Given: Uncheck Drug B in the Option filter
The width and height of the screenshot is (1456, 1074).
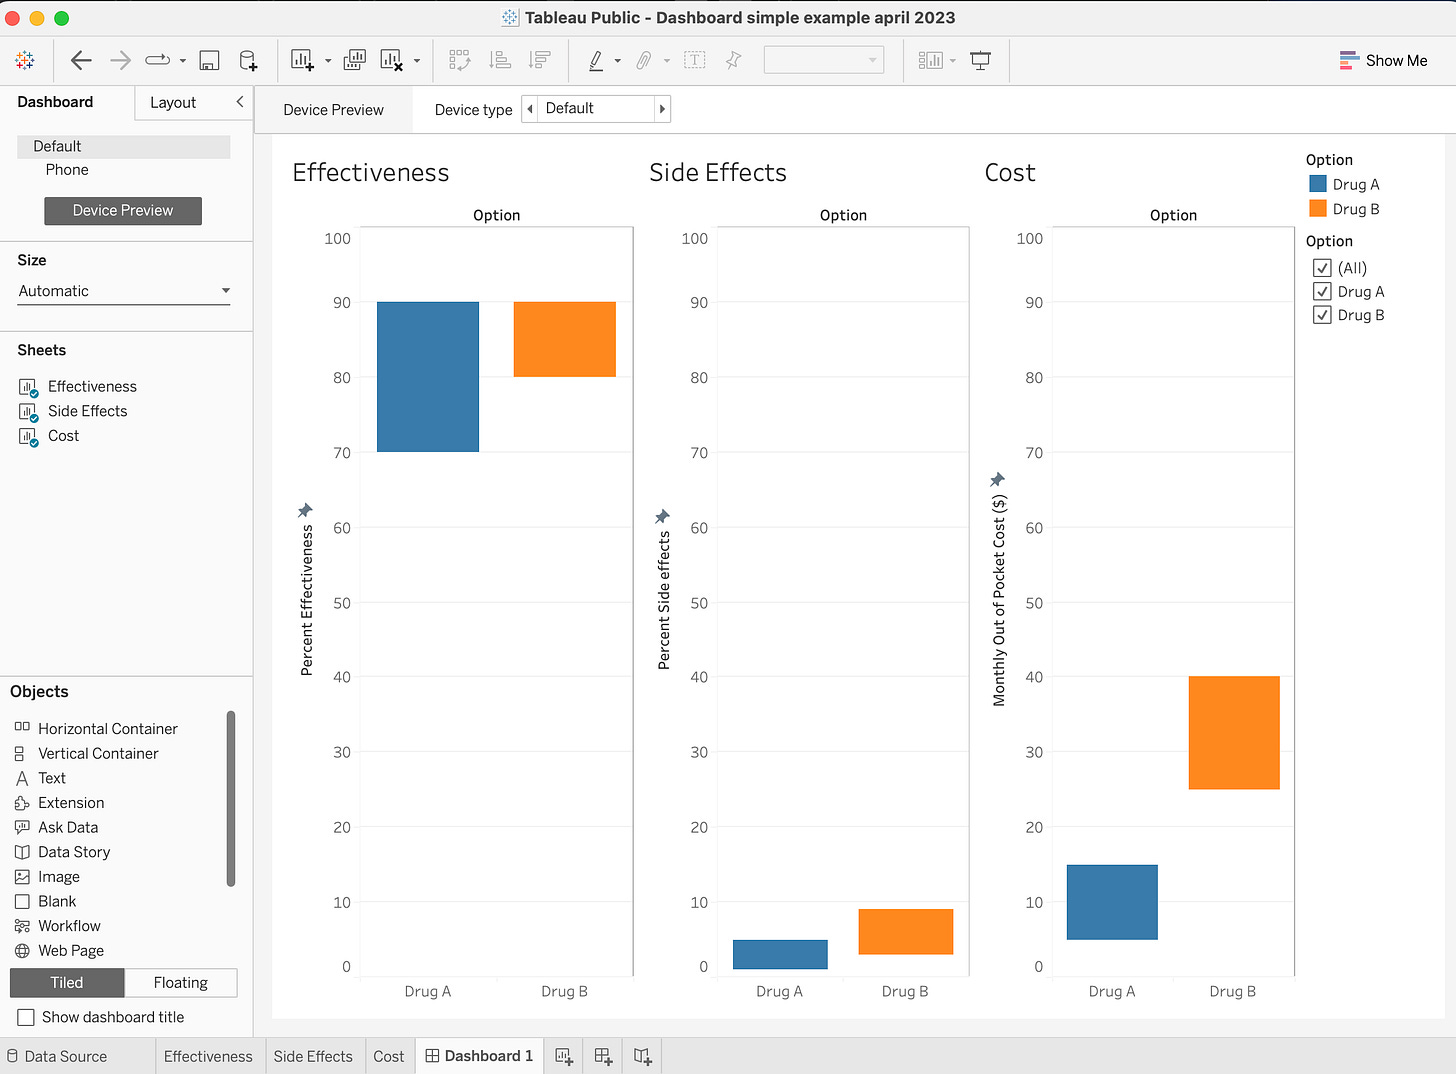Looking at the screenshot, I should [1323, 314].
